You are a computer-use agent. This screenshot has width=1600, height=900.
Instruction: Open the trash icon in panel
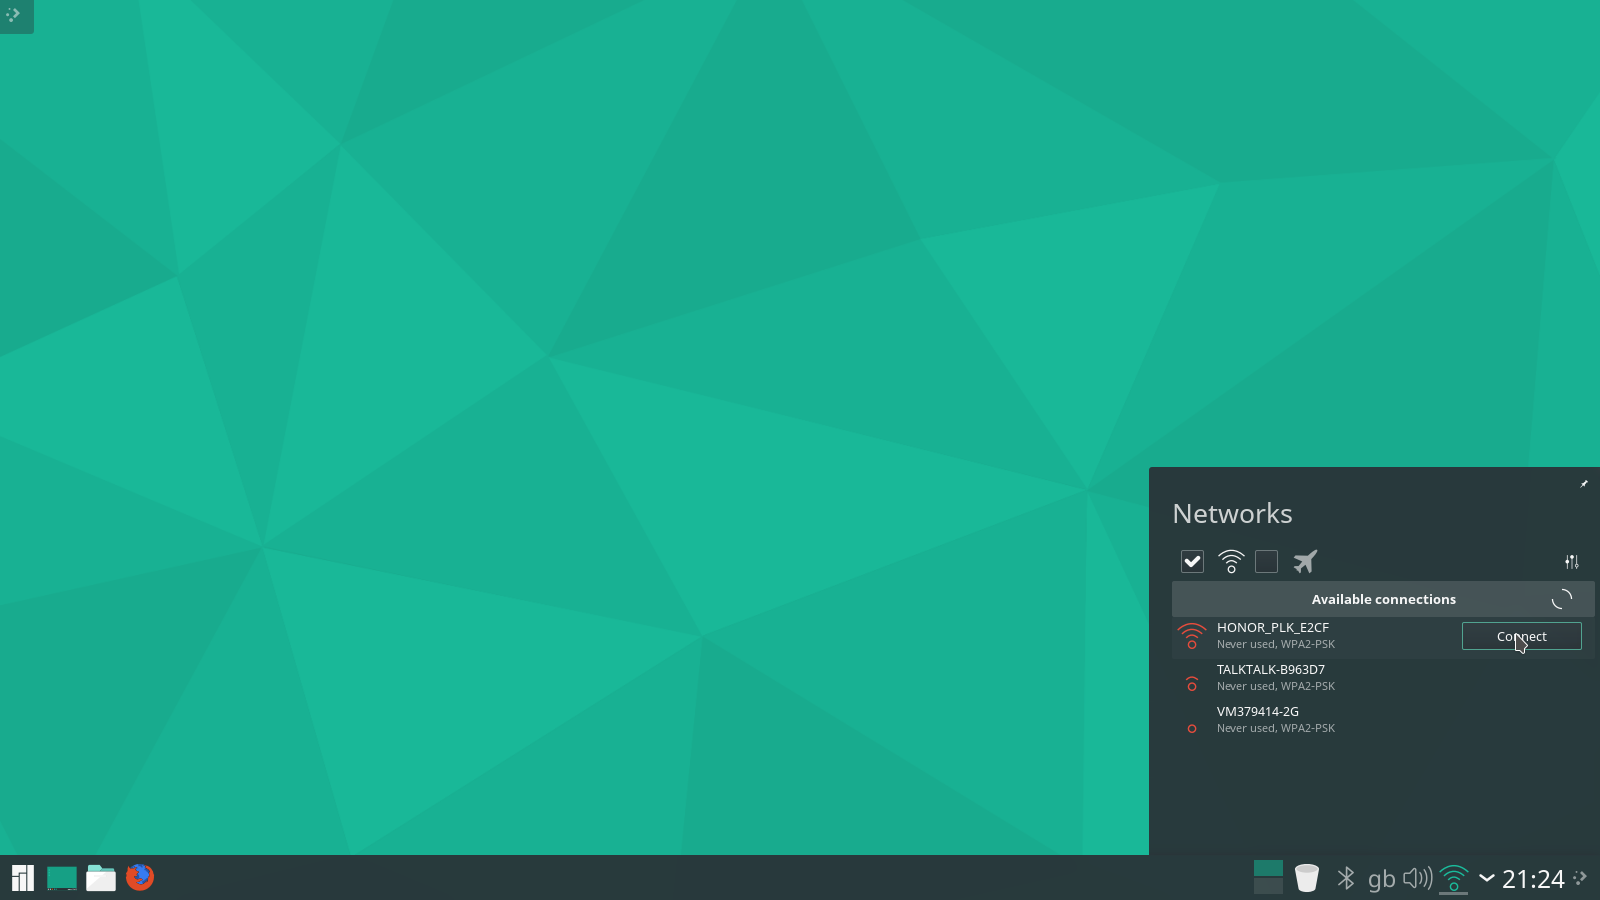tap(1306, 878)
